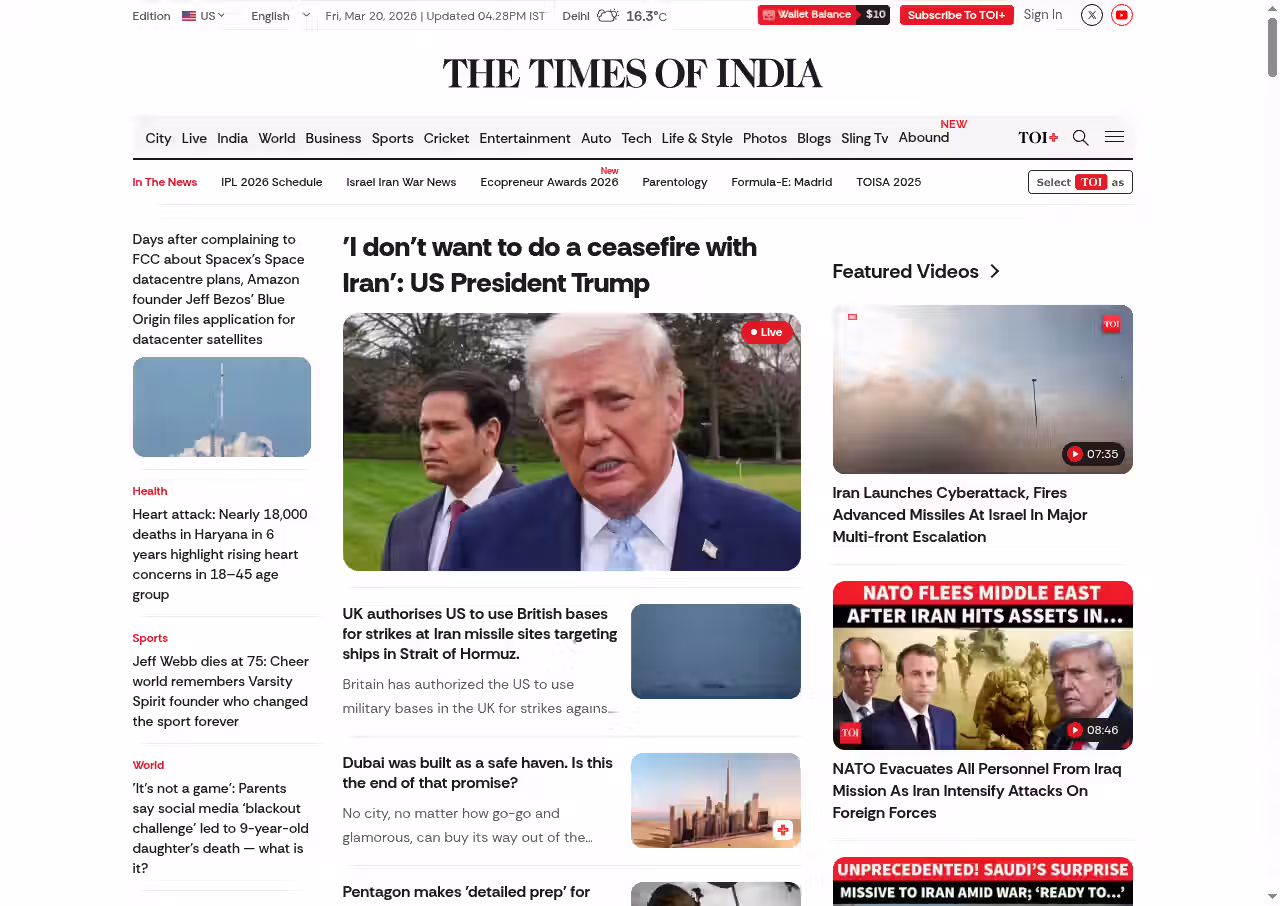Click the Sign In link
Viewport: 1280px width, 906px height.
1042,15
